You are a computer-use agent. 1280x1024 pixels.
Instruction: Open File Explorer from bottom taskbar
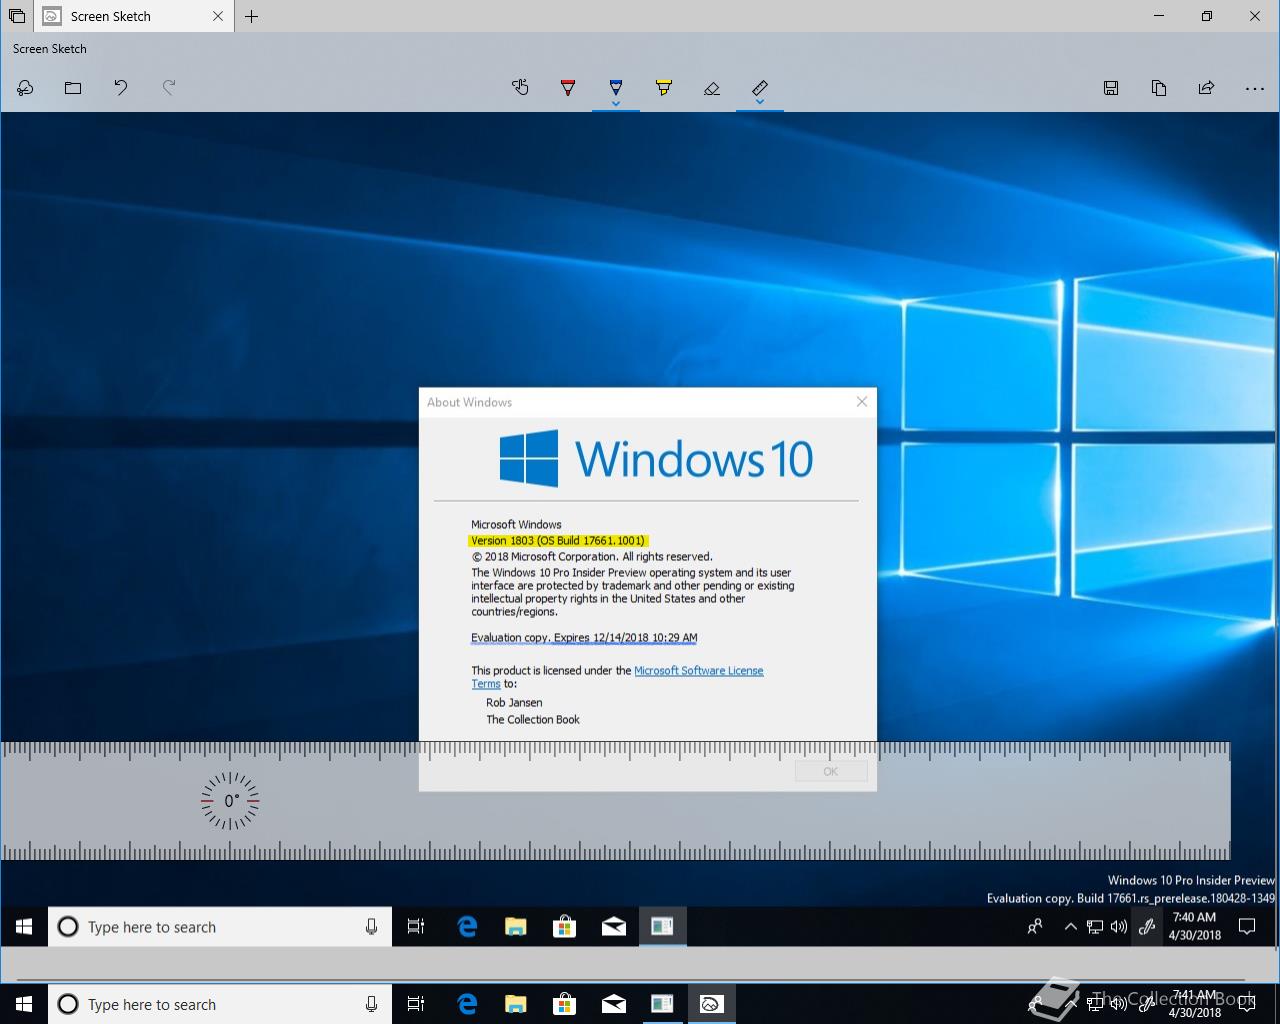click(515, 1004)
